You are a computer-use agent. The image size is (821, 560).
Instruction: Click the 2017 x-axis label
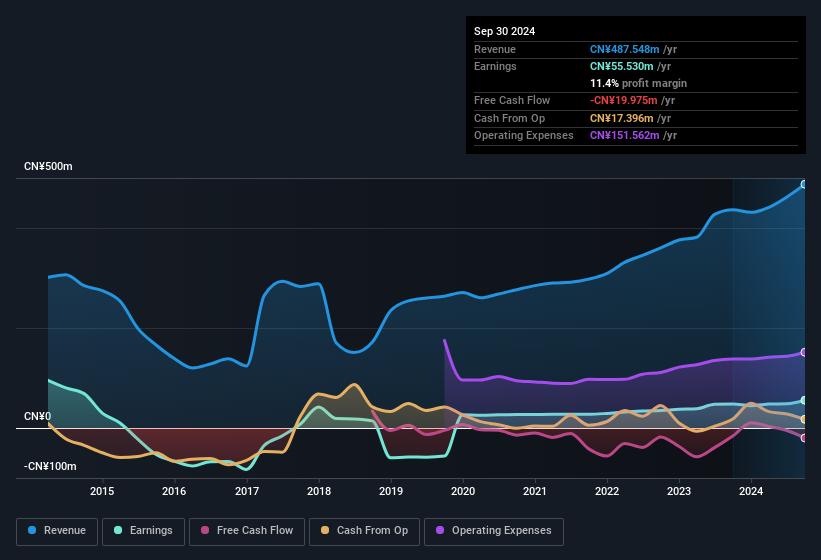(x=247, y=491)
